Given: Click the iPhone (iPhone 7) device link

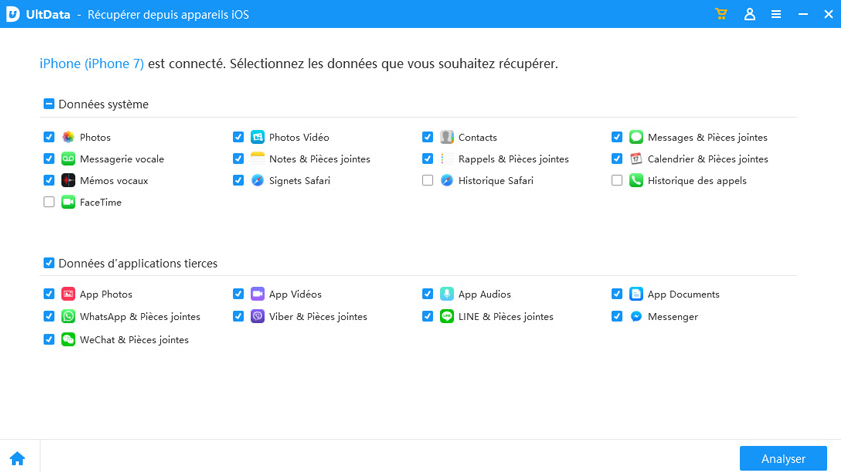Looking at the screenshot, I should point(91,63).
